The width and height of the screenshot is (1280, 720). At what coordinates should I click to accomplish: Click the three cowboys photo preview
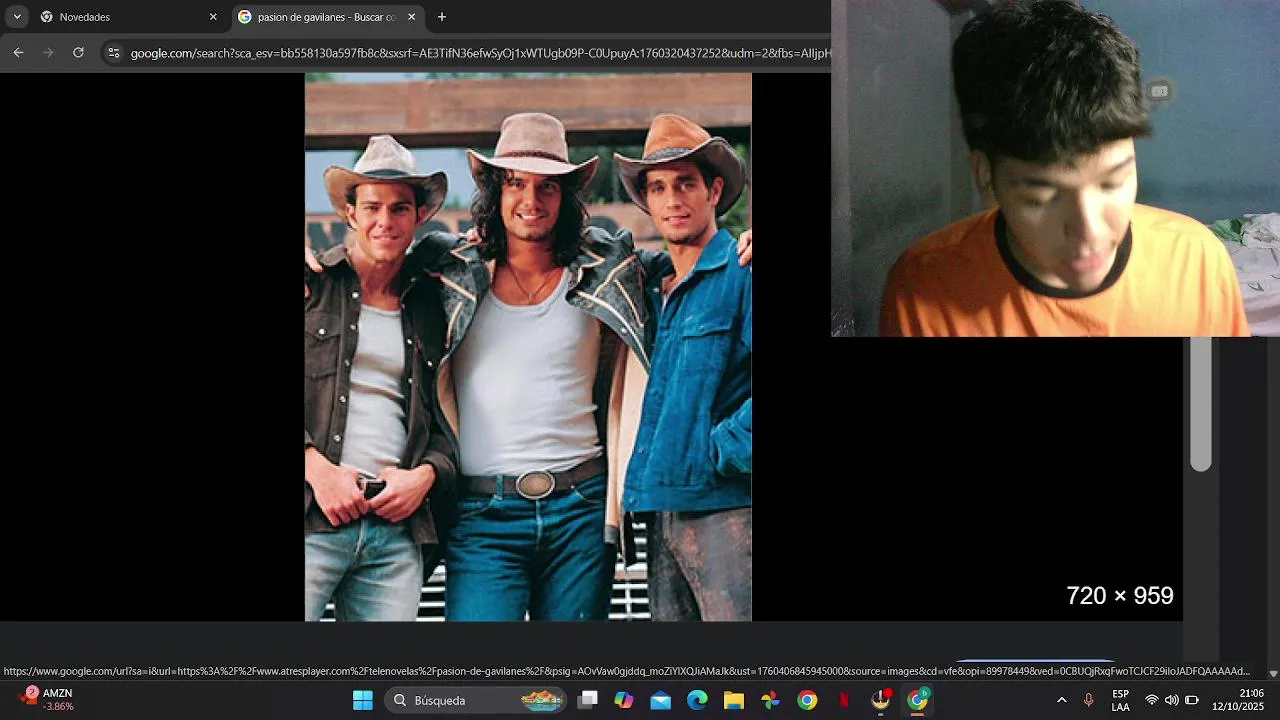coord(528,347)
